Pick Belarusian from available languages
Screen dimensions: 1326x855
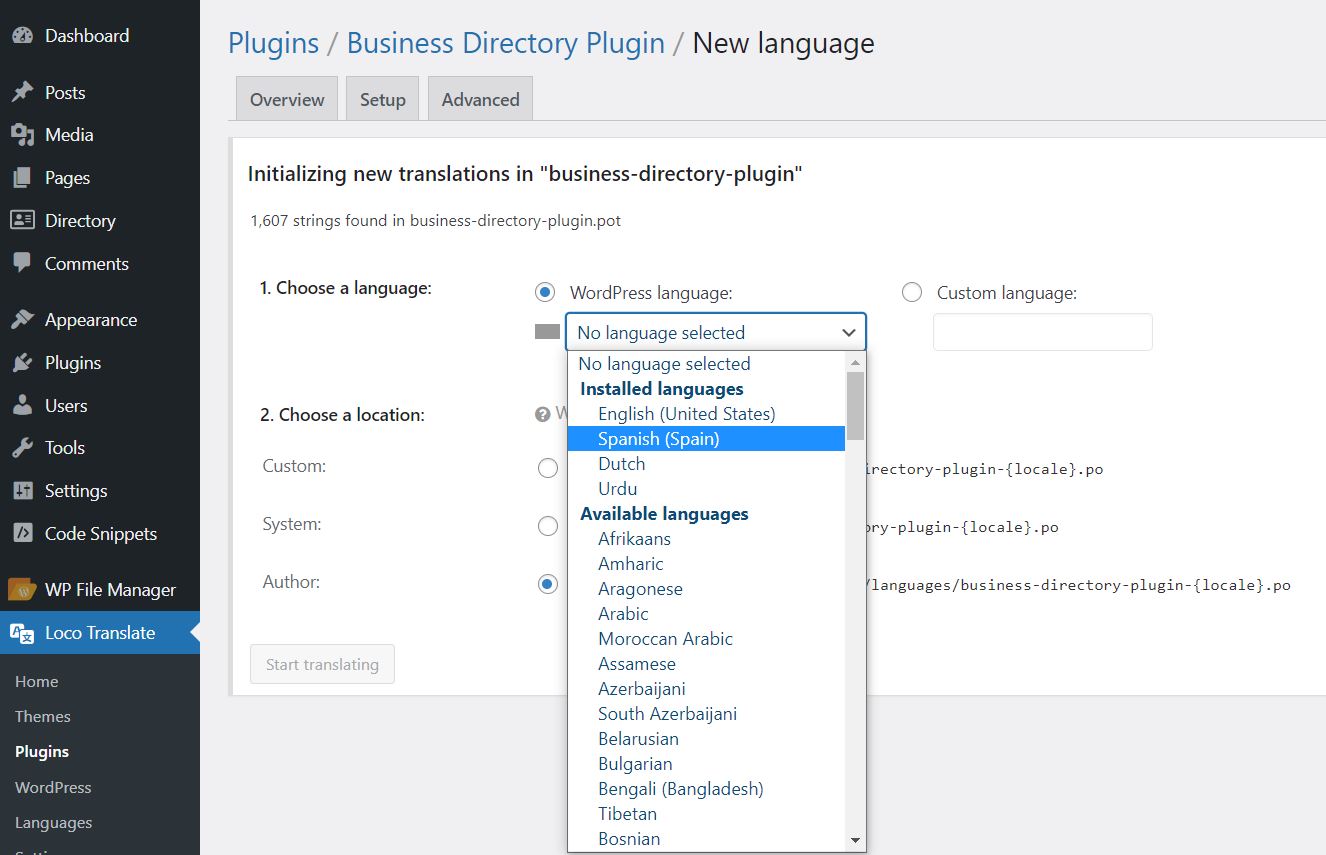pyautogui.click(x=706, y=739)
